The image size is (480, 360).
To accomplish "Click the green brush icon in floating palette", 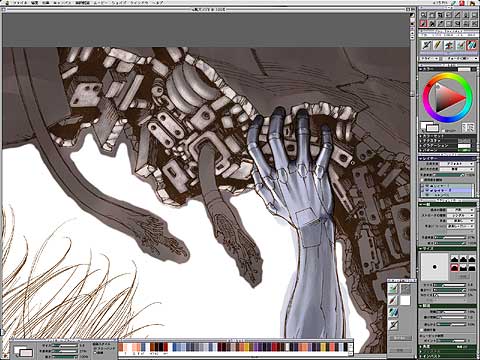I will pyautogui.click(x=393, y=288).
